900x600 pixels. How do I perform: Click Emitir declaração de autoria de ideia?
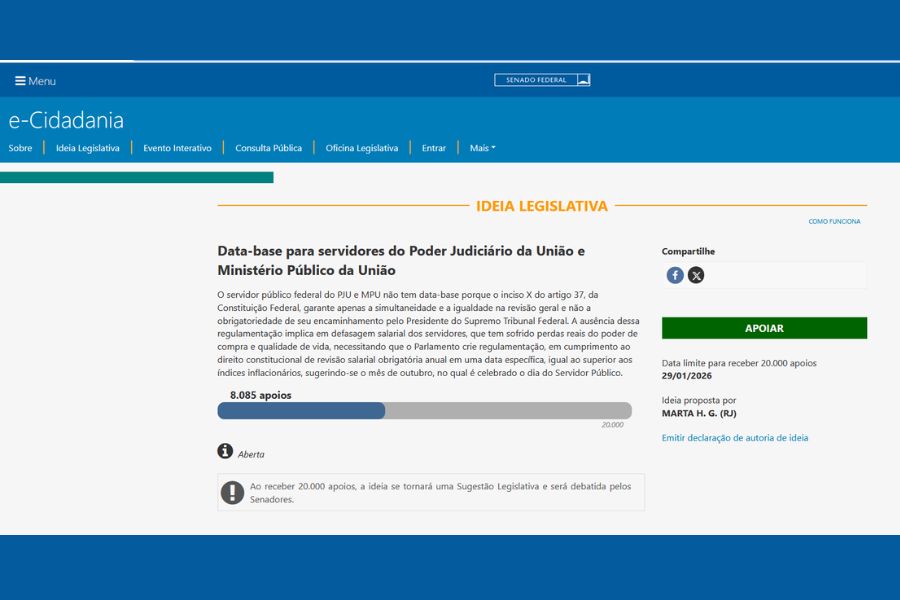pyautogui.click(x=735, y=438)
